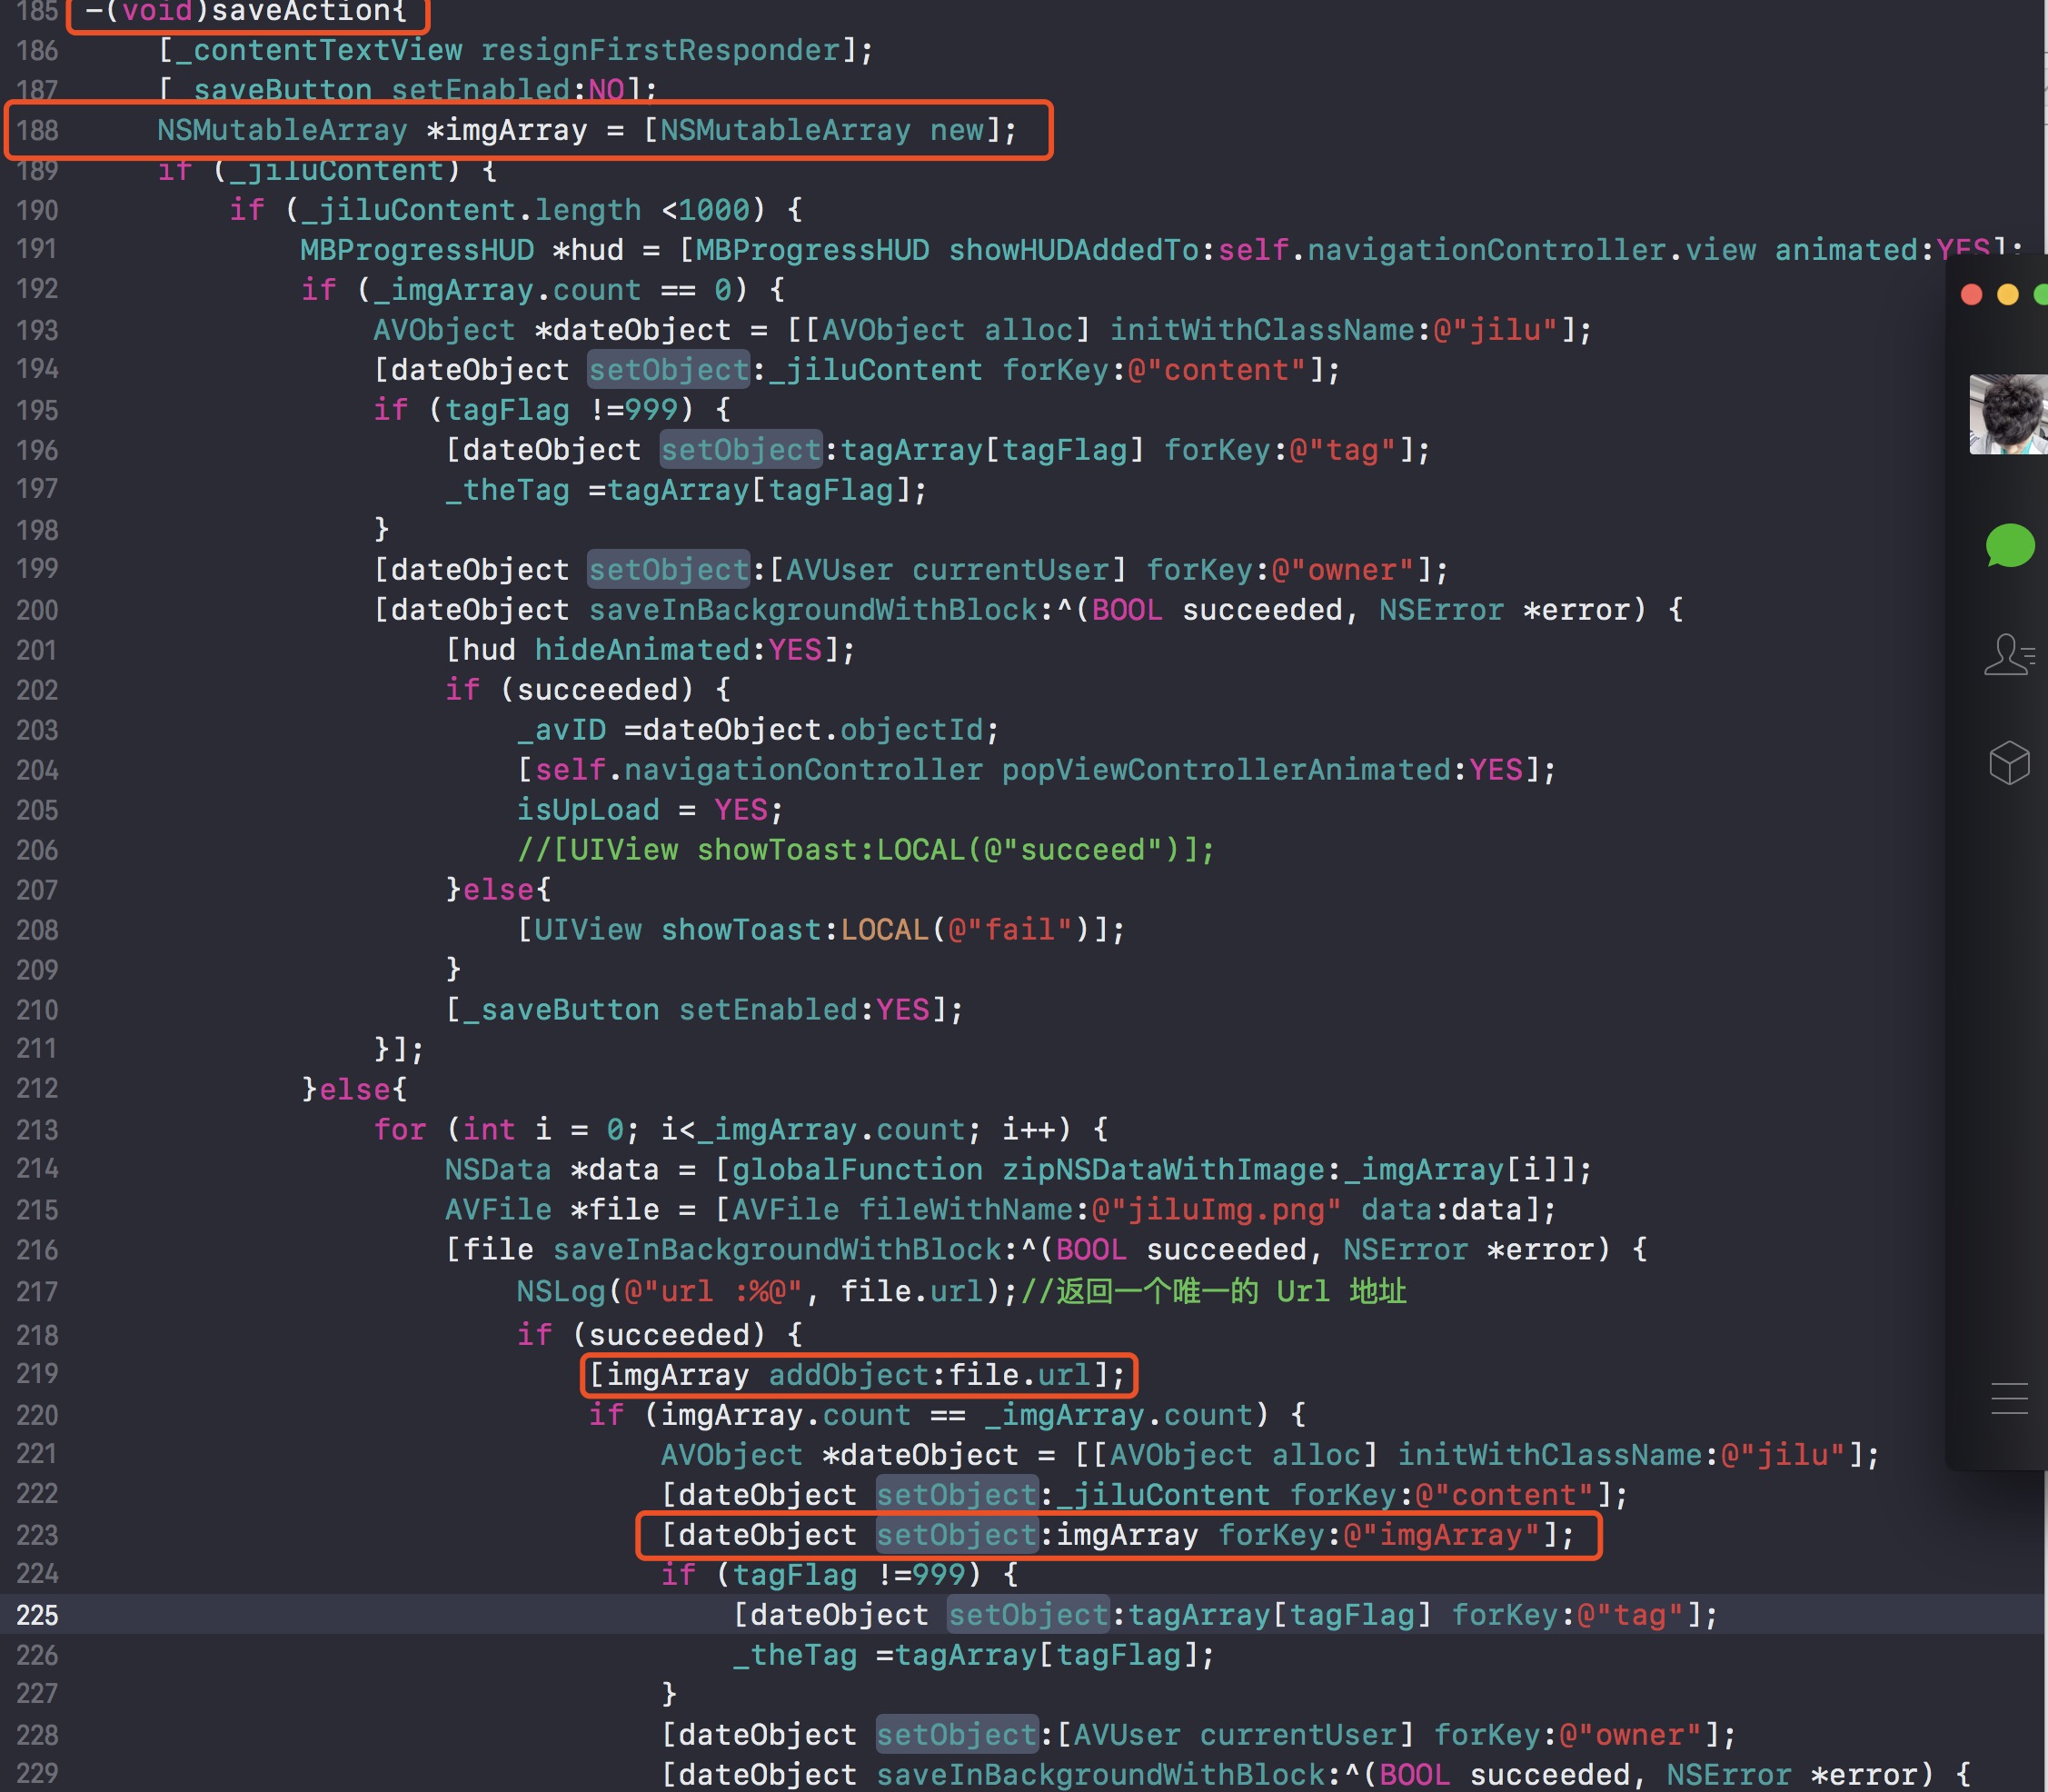
Task: Click the popViewControllerAnimated method text
Action: click(1226, 770)
